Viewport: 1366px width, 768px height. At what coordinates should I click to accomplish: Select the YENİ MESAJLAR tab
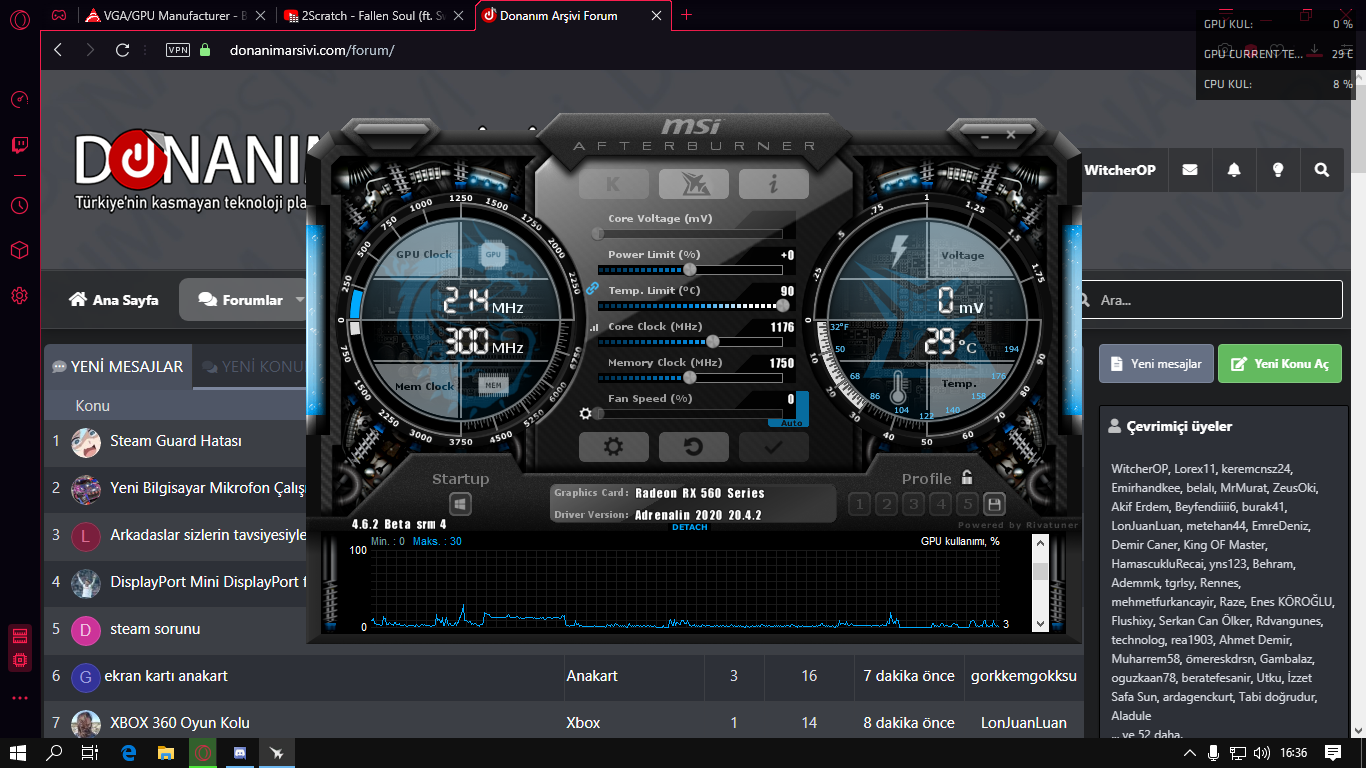[118, 367]
